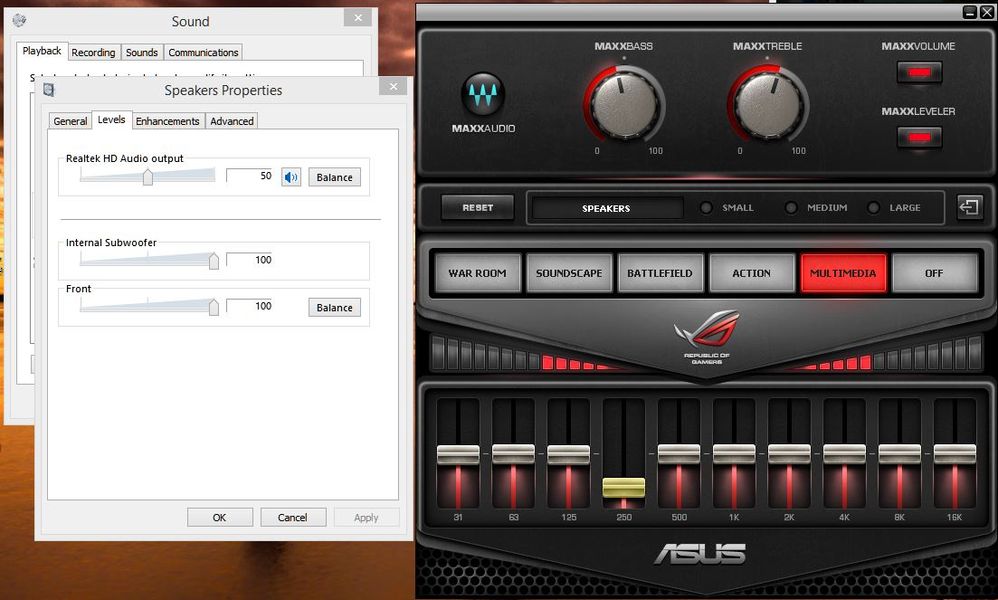This screenshot has width=998, height=600.
Task: Open the panel collapse icon beside LARGE
Action: tap(968, 207)
